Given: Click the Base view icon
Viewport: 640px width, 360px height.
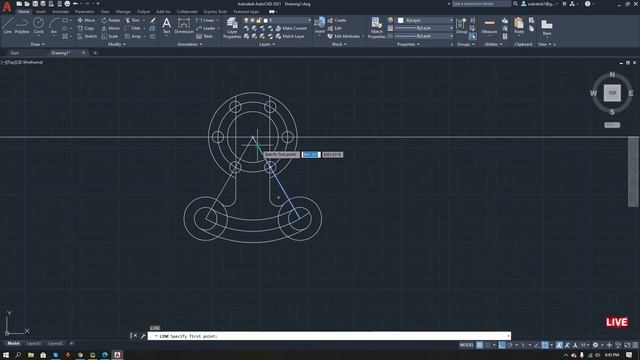Looking at the screenshot, I should pos(547,27).
